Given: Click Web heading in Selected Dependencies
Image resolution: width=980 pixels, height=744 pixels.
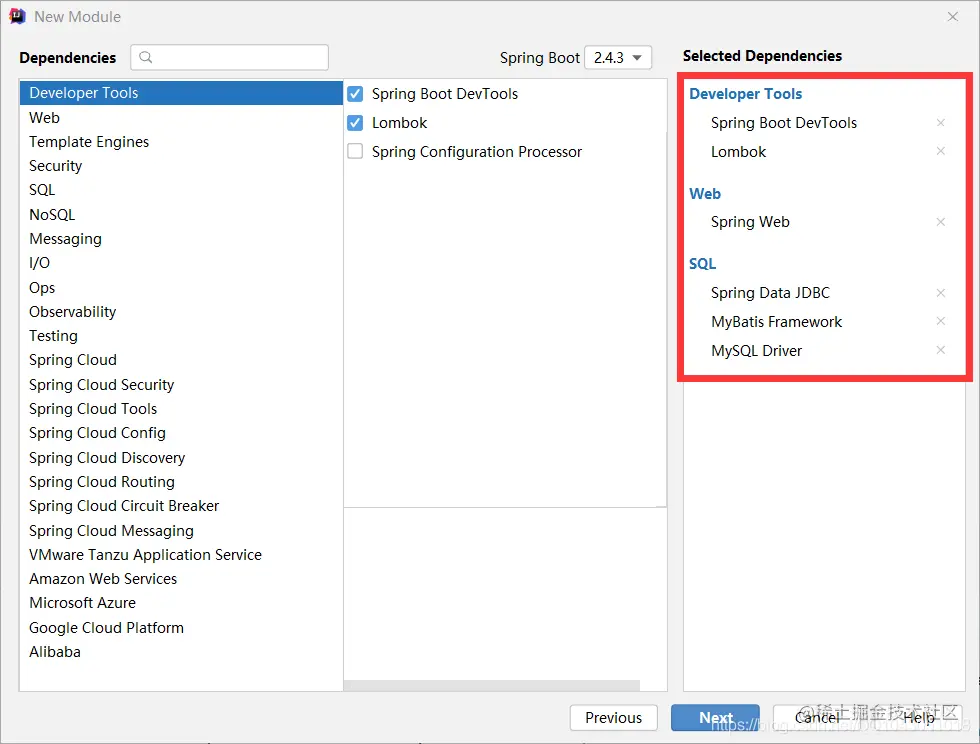Looking at the screenshot, I should 705,194.
